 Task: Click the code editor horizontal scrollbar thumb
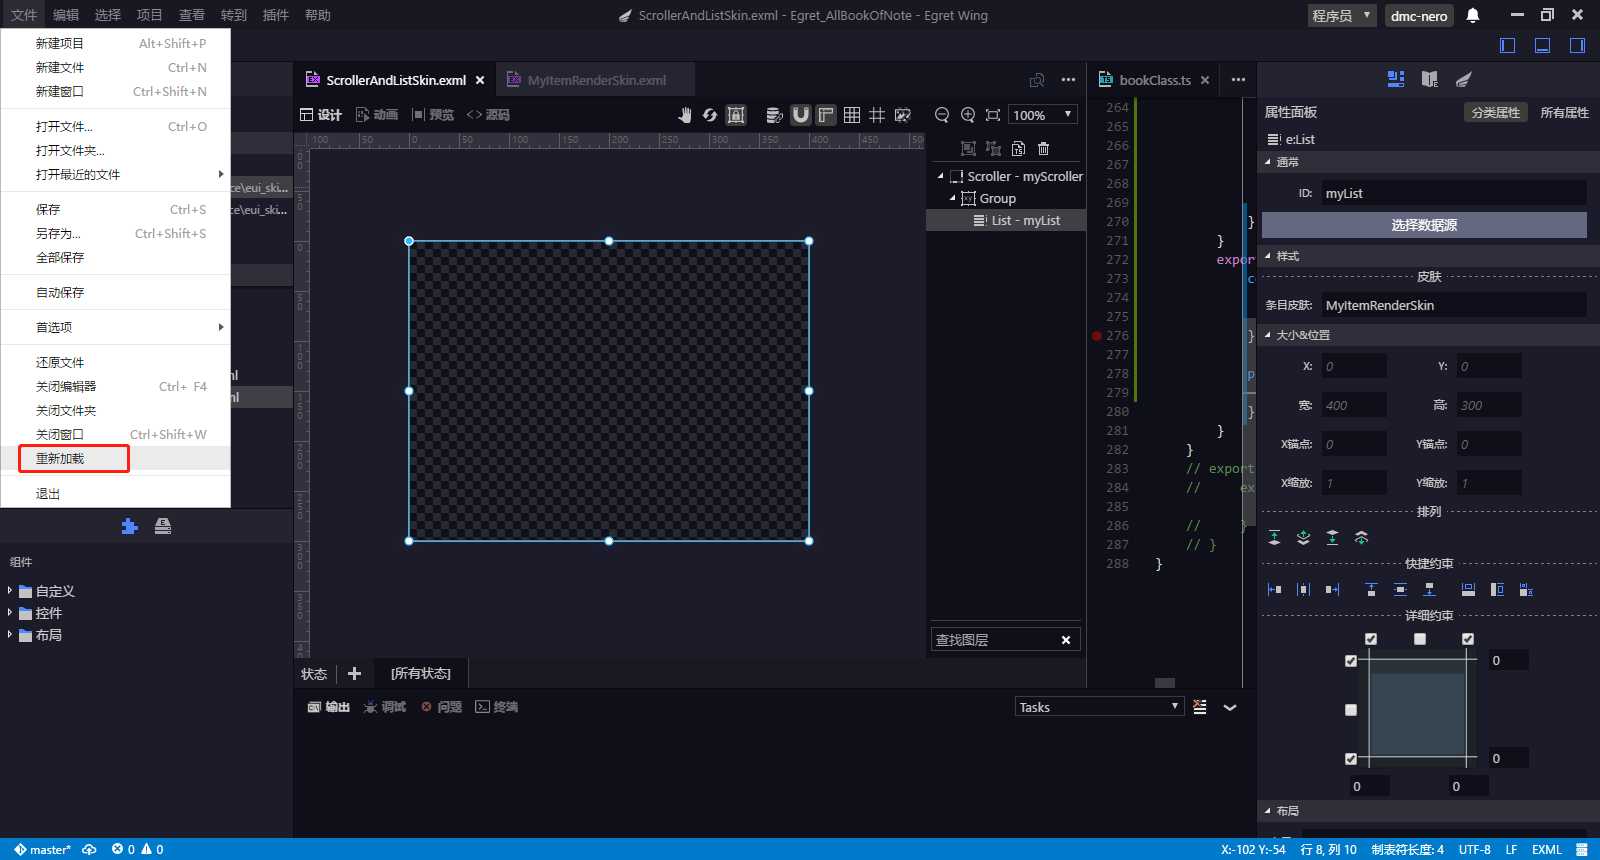pyautogui.click(x=1165, y=683)
